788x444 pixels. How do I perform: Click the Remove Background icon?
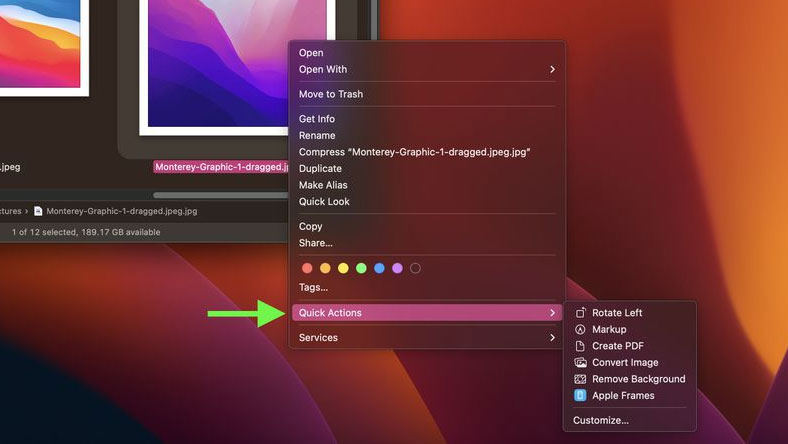[x=580, y=379]
